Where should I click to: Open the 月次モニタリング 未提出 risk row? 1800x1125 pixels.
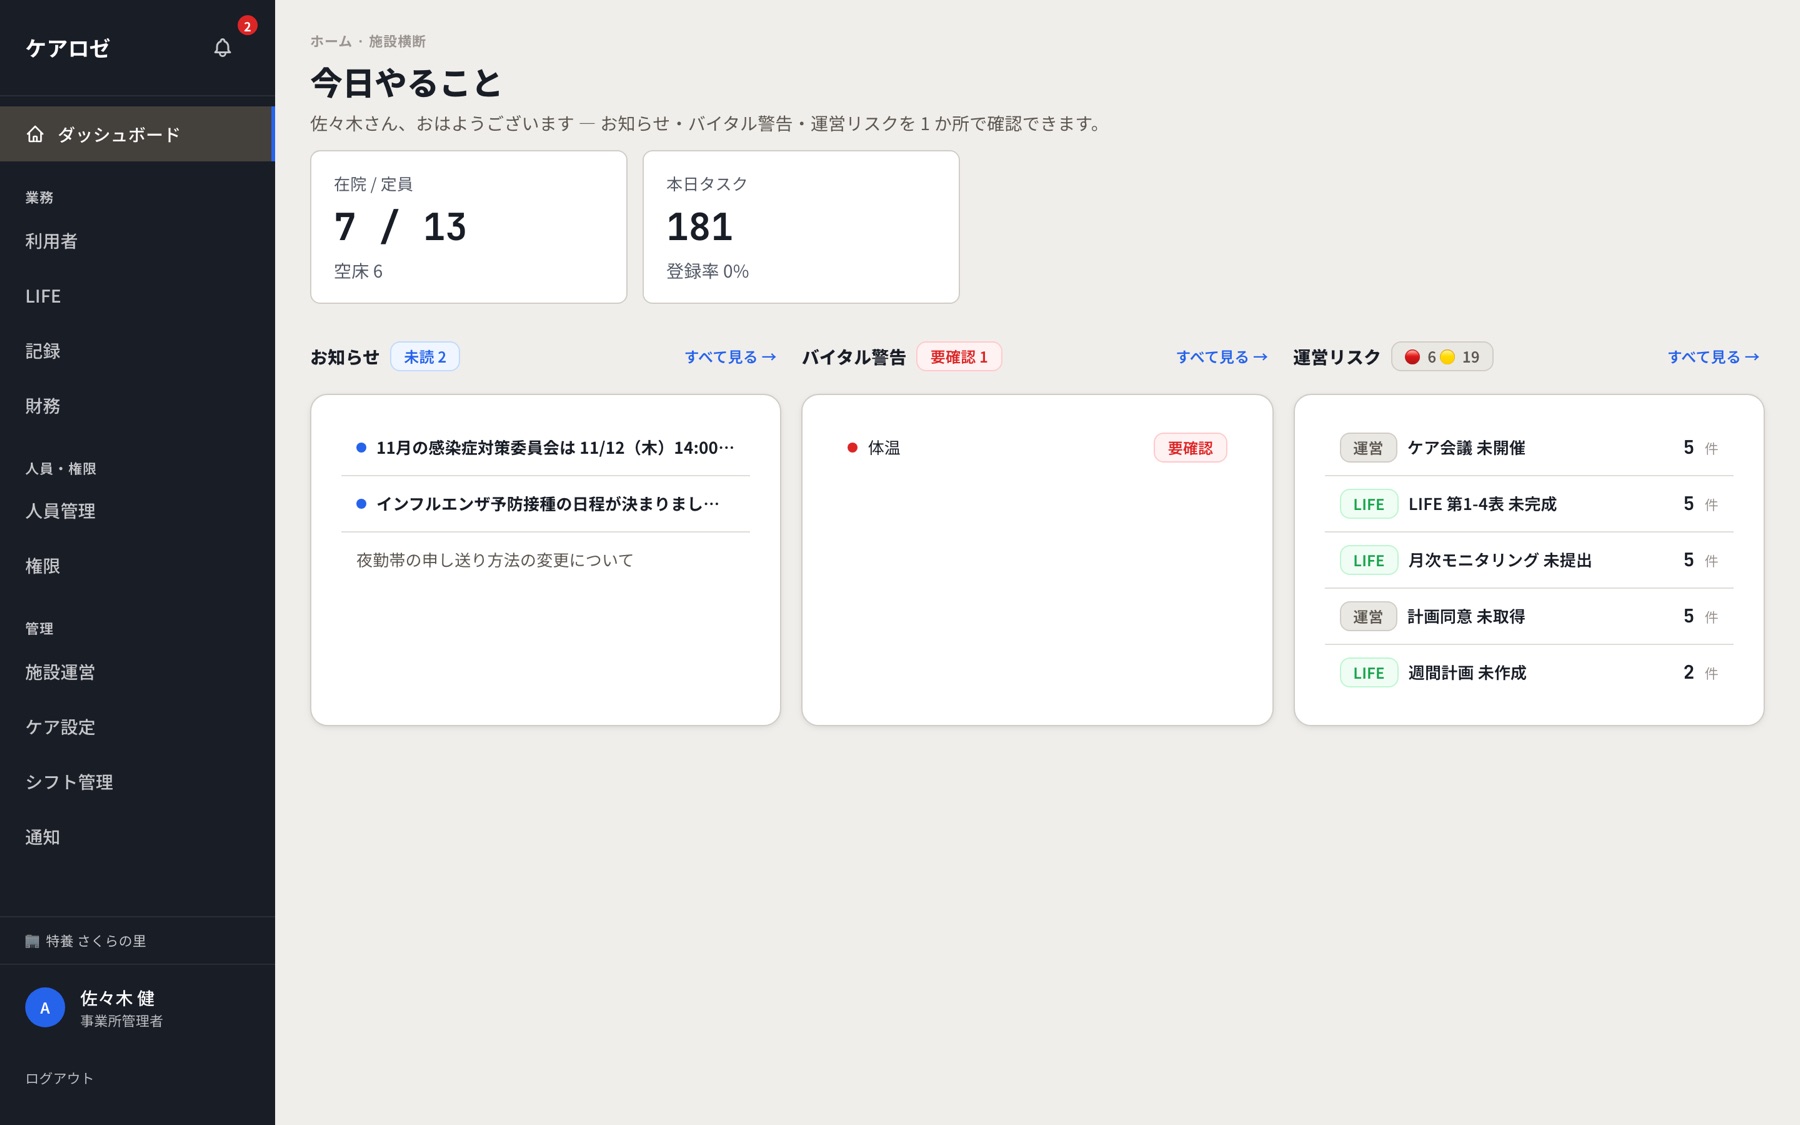(x=1529, y=560)
